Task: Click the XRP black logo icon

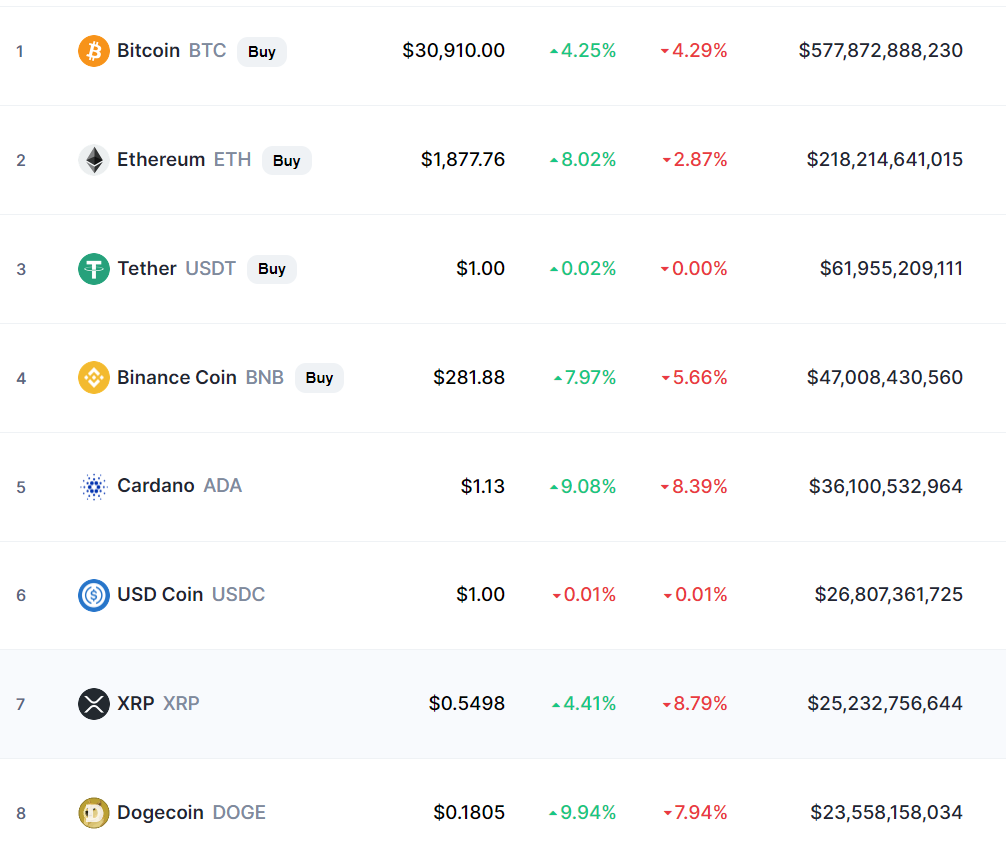Action: tap(94, 704)
